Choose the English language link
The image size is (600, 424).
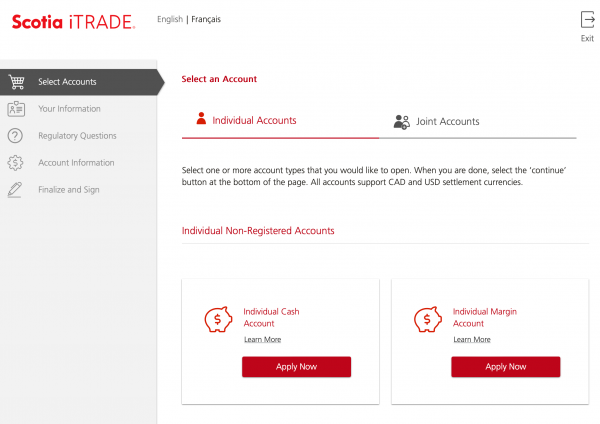coord(170,19)
